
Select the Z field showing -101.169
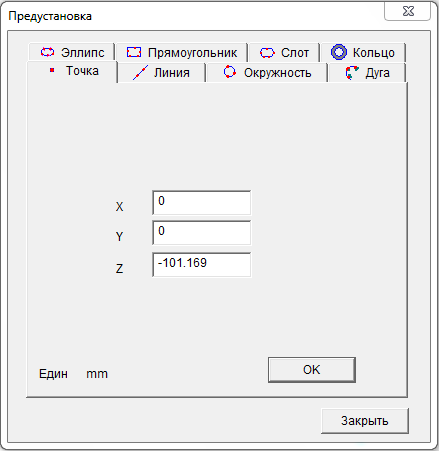click(x=201, y=265)
